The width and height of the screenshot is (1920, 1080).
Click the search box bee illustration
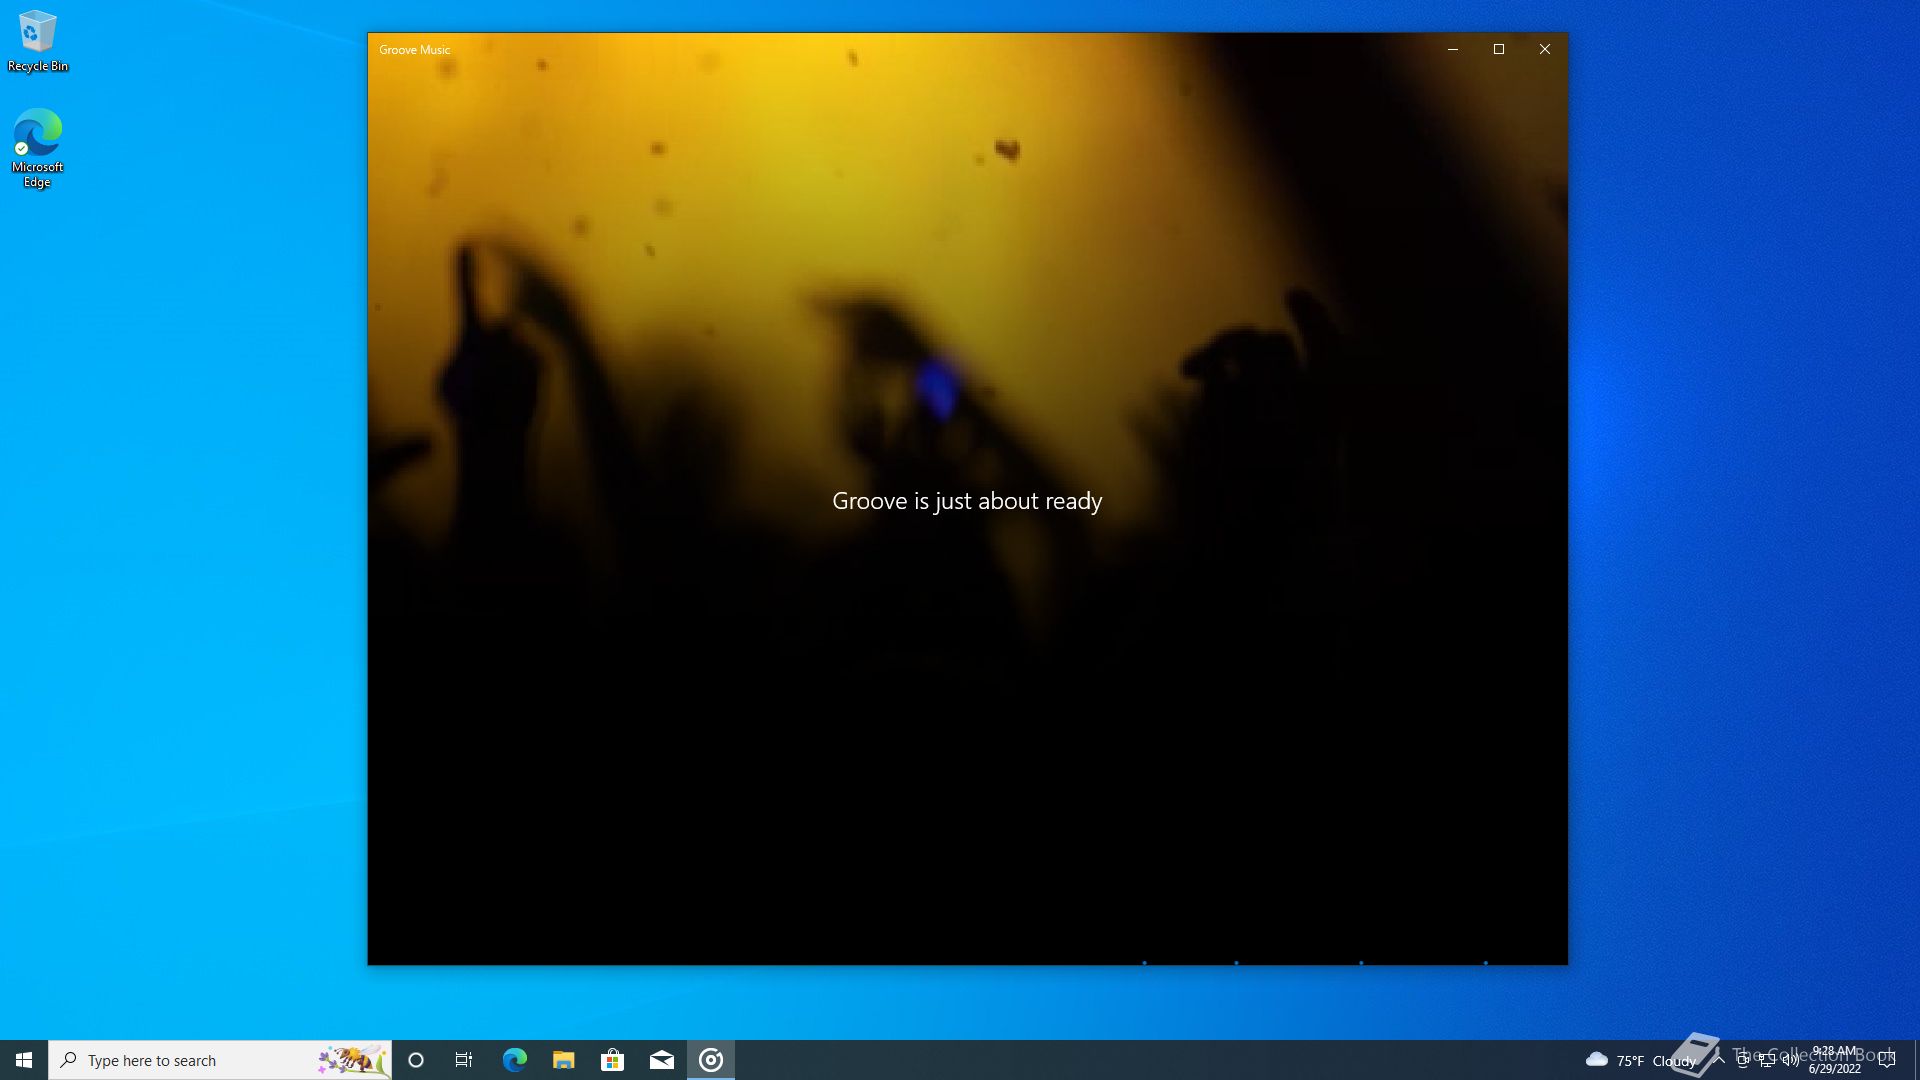tap(352, 1060)
